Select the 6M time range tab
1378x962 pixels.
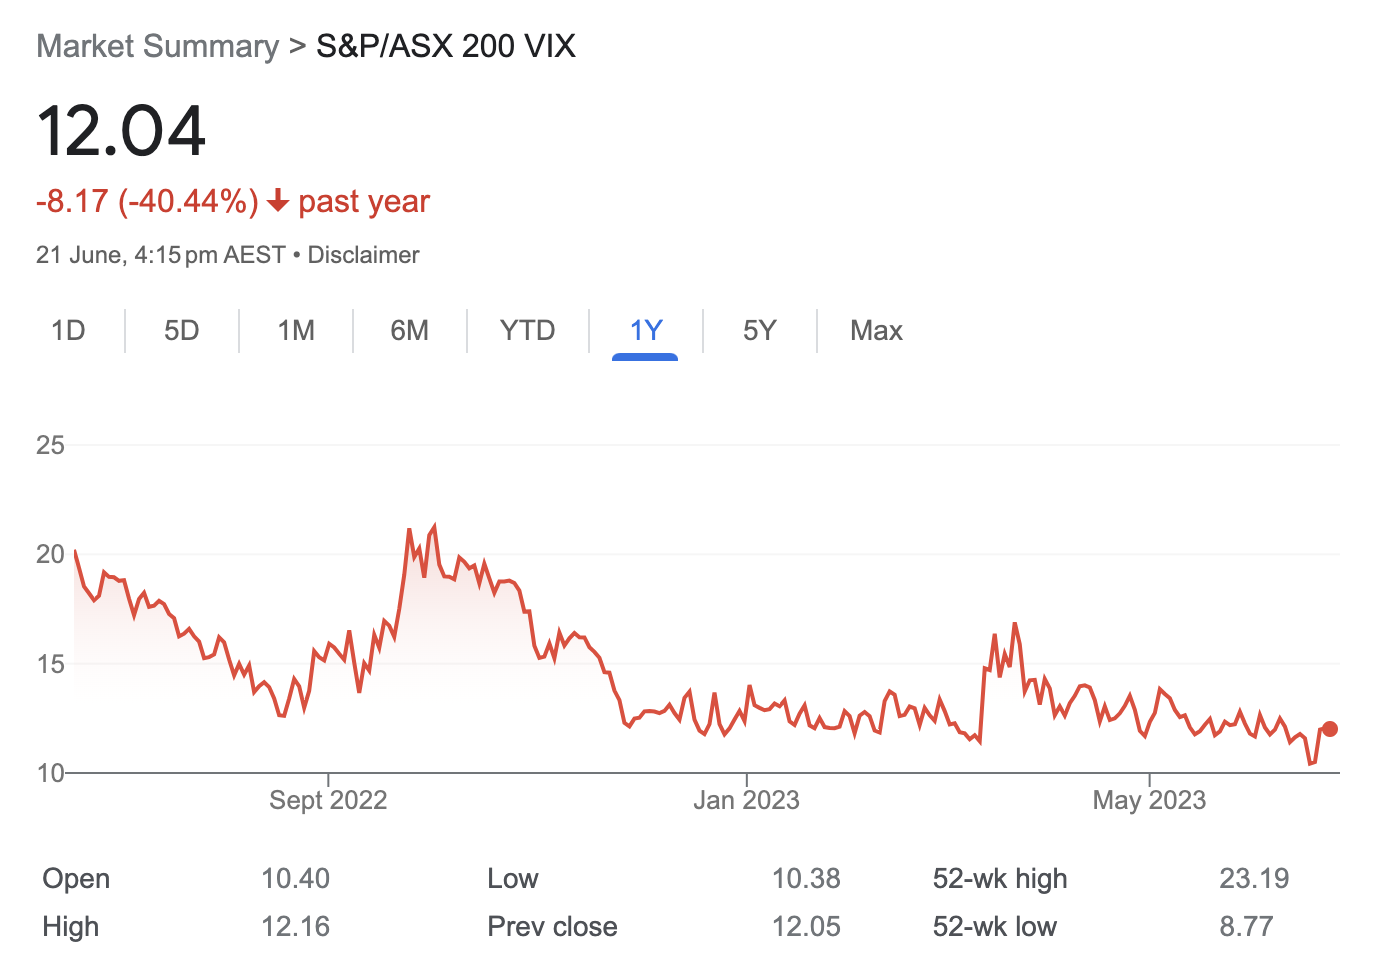click(409, 331)
